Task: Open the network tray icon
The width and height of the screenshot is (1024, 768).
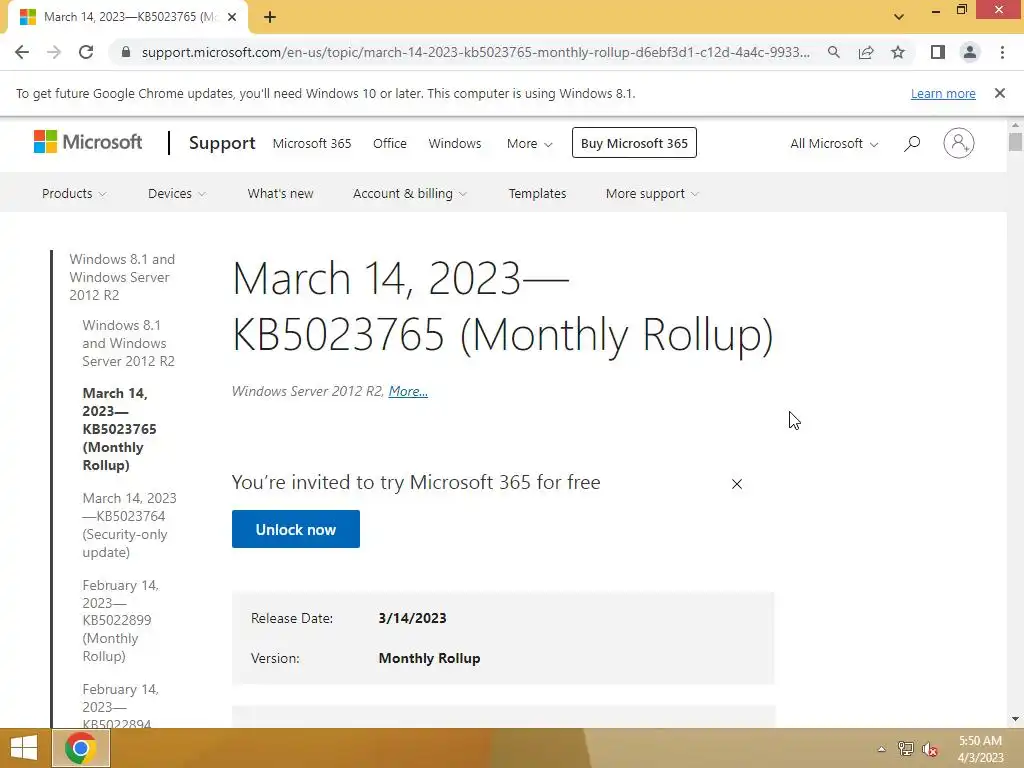Action: tap(905, 749)
